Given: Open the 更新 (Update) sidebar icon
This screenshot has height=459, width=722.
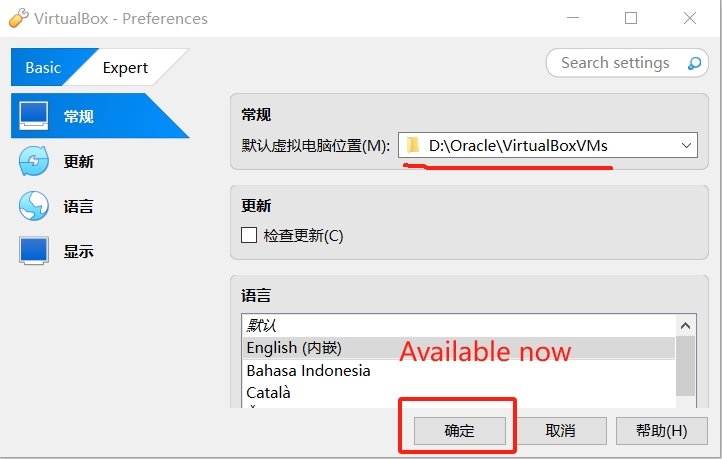Looking at the screenshot, I should (x=34, y=161).
